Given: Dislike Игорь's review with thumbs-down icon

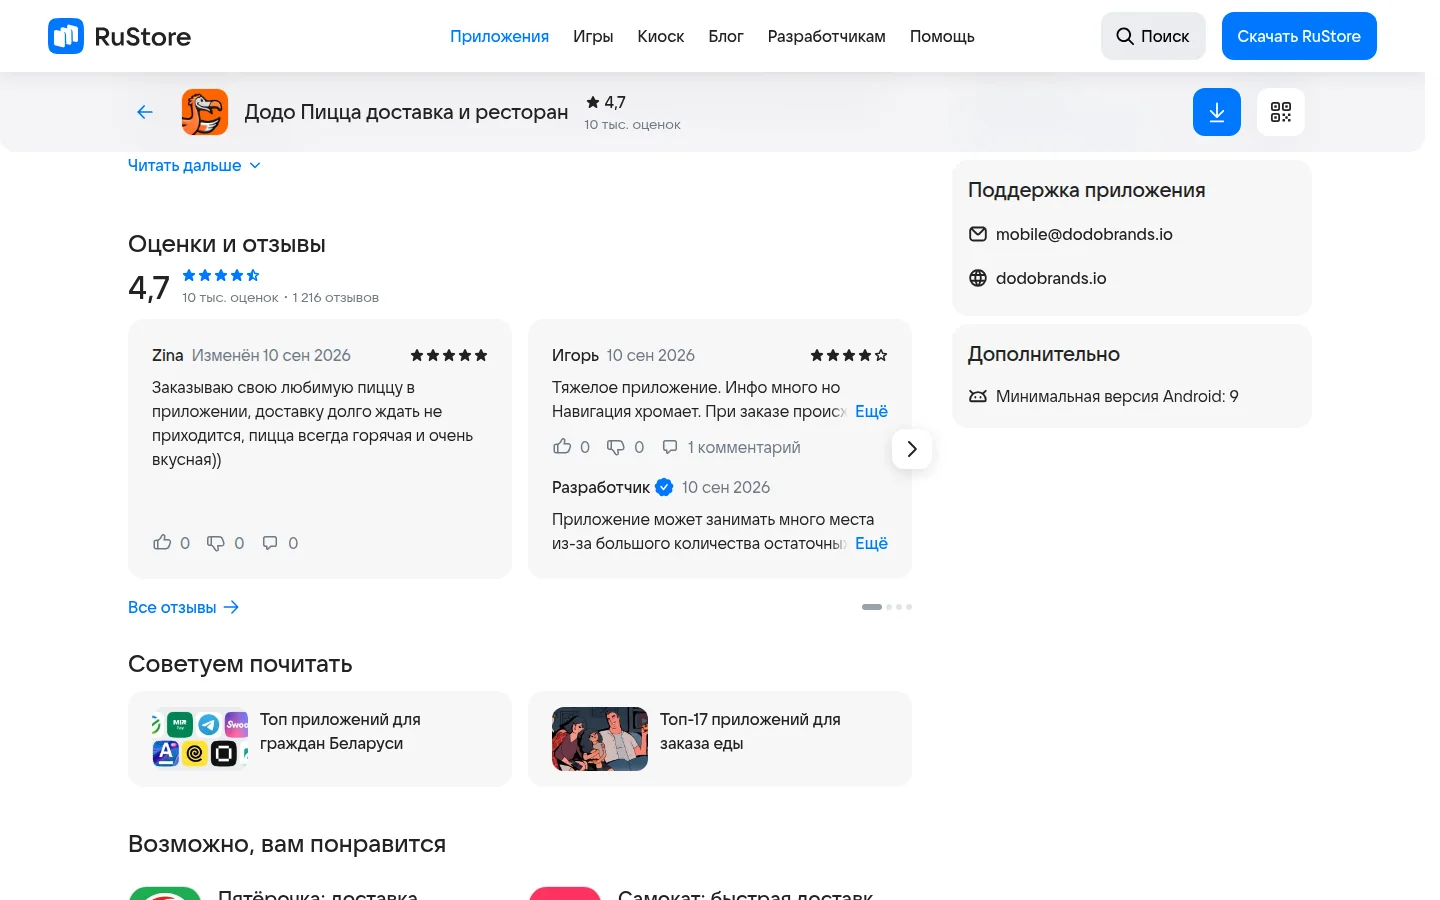Looking at the screenshot, I should [x=616, y=447].
